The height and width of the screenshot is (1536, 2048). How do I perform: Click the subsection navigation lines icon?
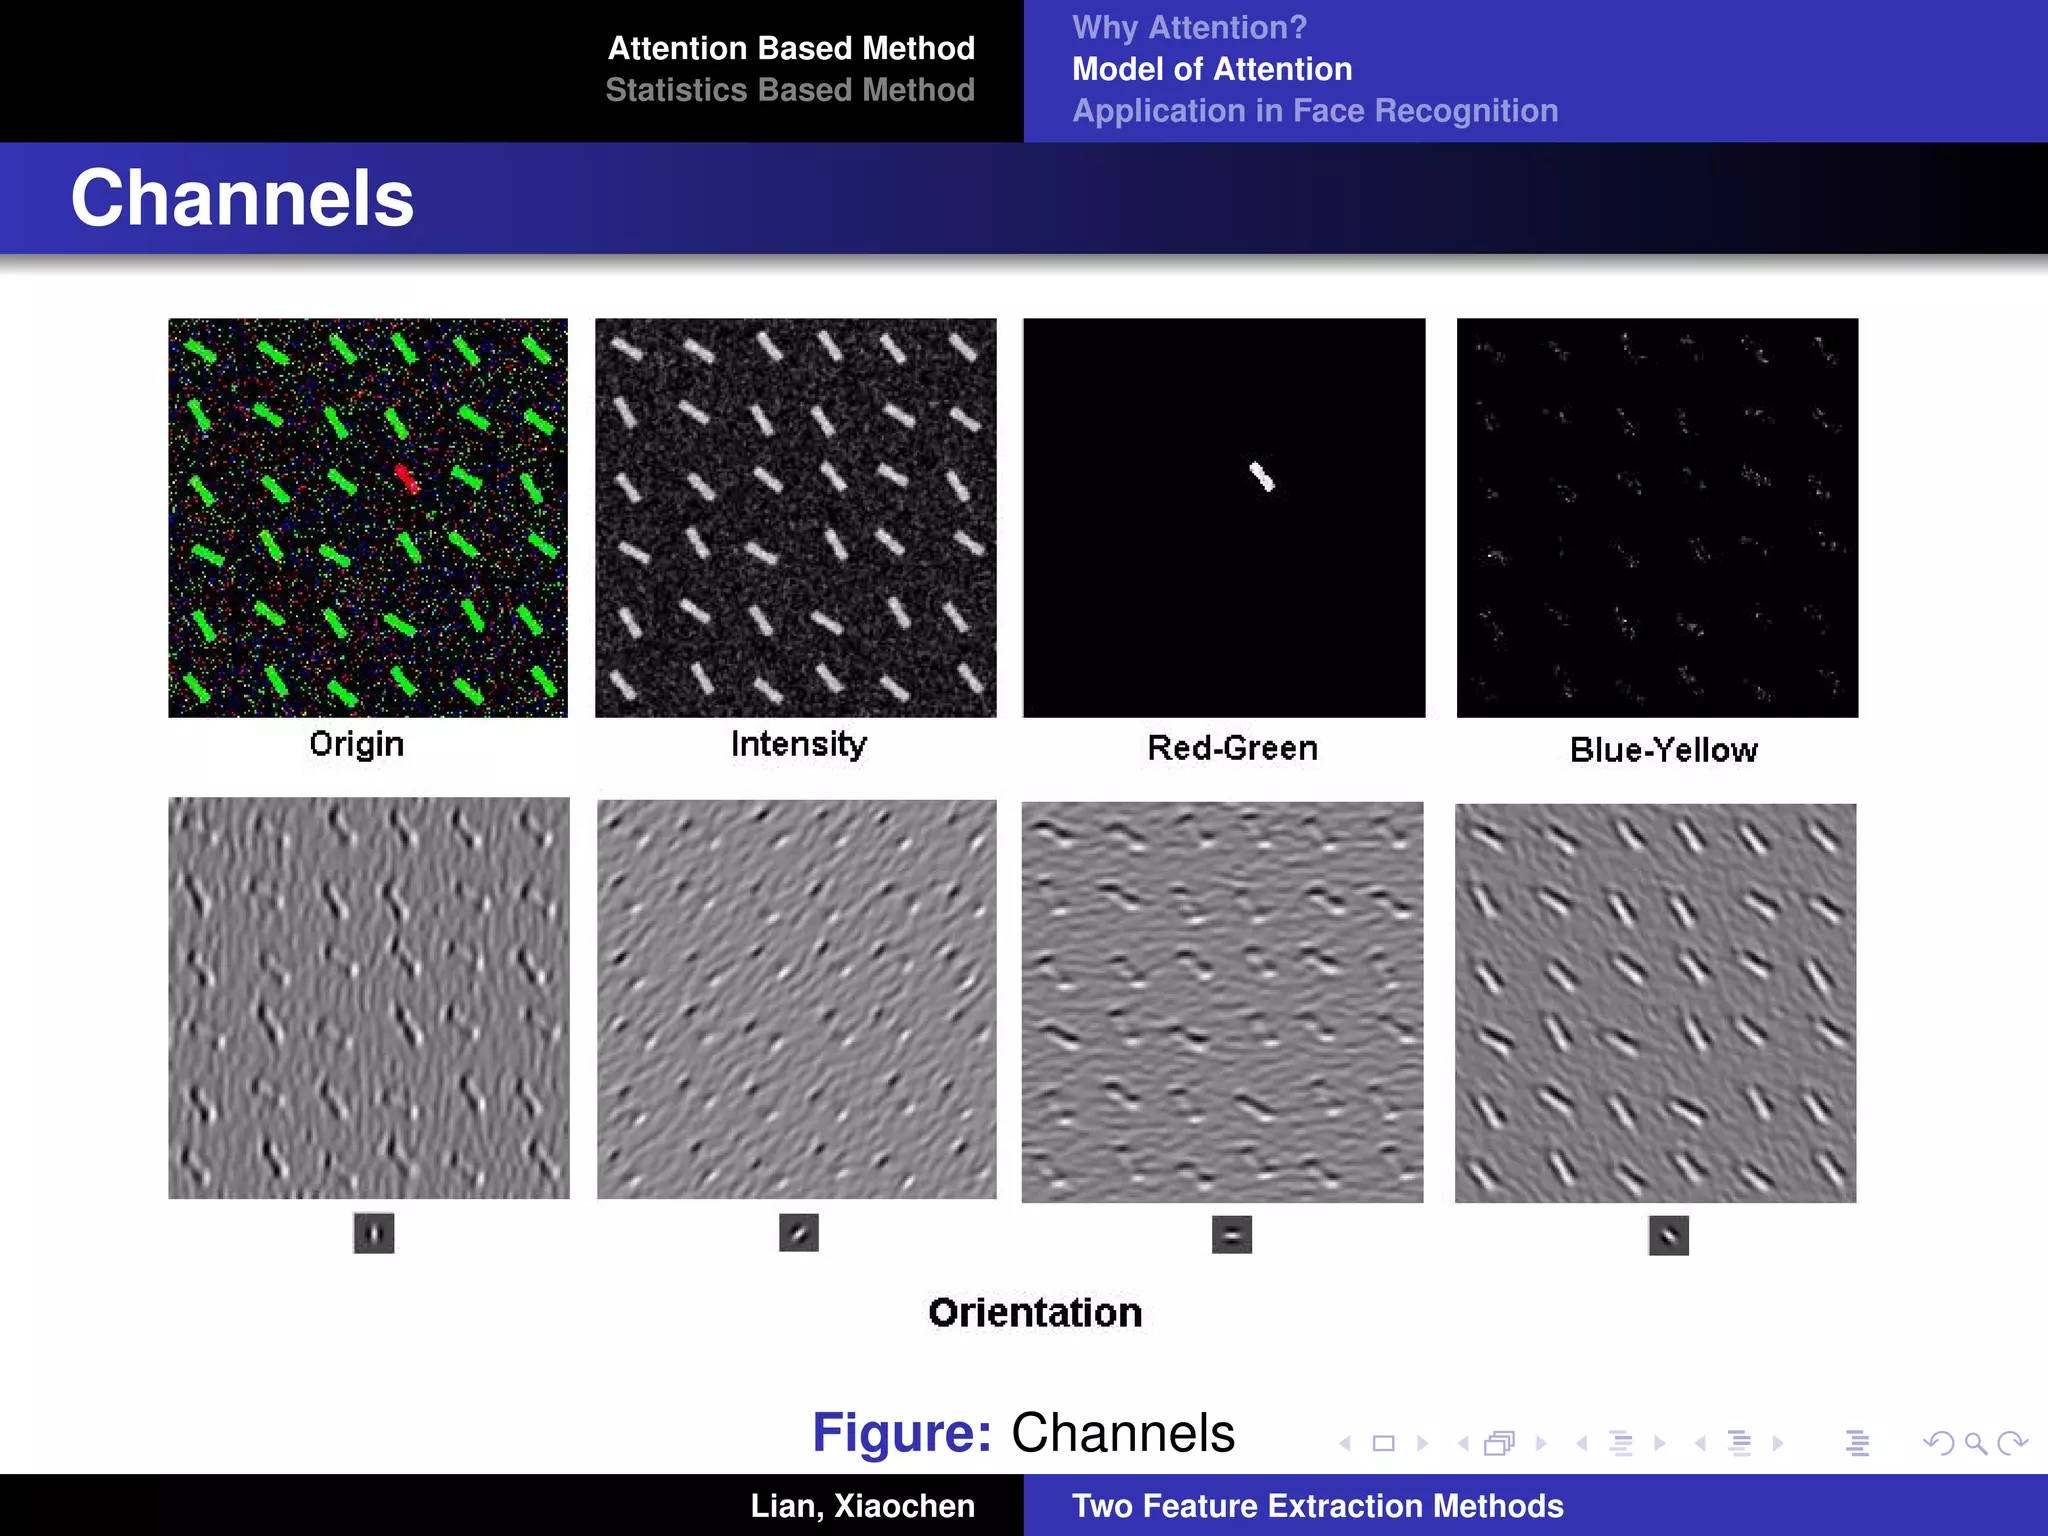[x=1621, y=1443]
